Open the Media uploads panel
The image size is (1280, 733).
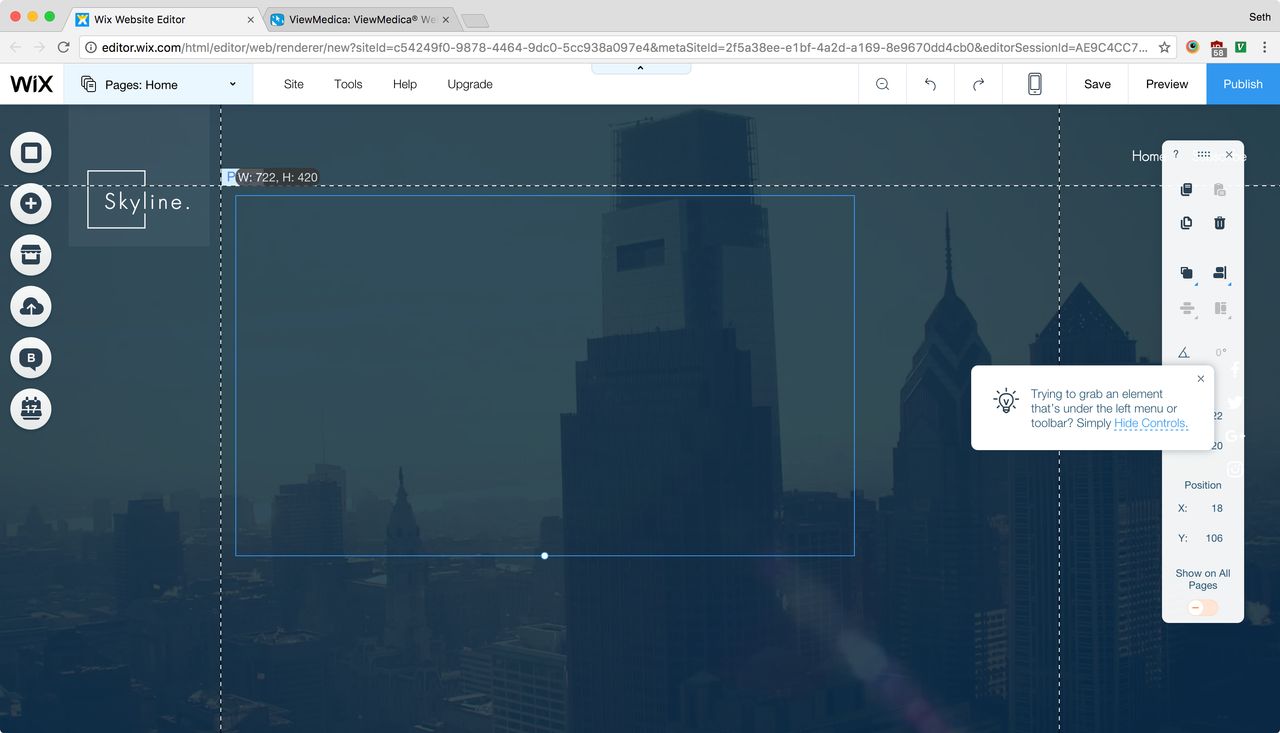click(31, 307)
